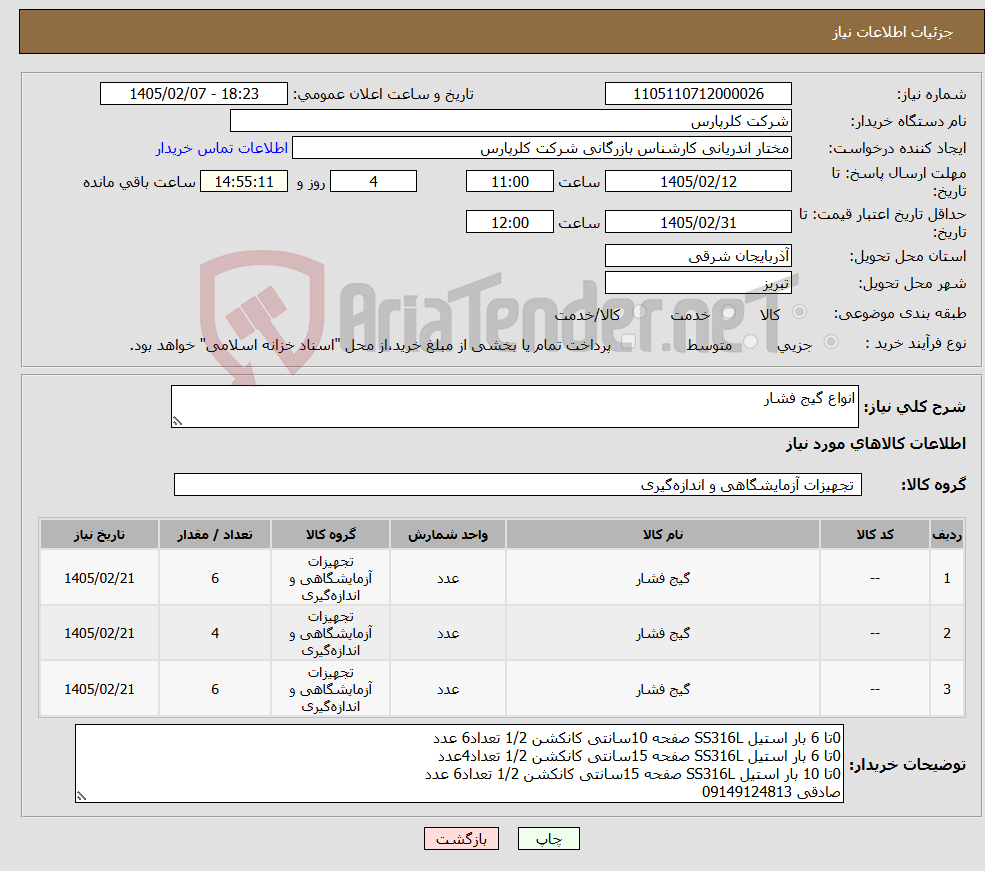Click the page header جزئیات اطلاعات نیاز
The width and height of the screenshot is (985, 871).
tap(893, 32)
